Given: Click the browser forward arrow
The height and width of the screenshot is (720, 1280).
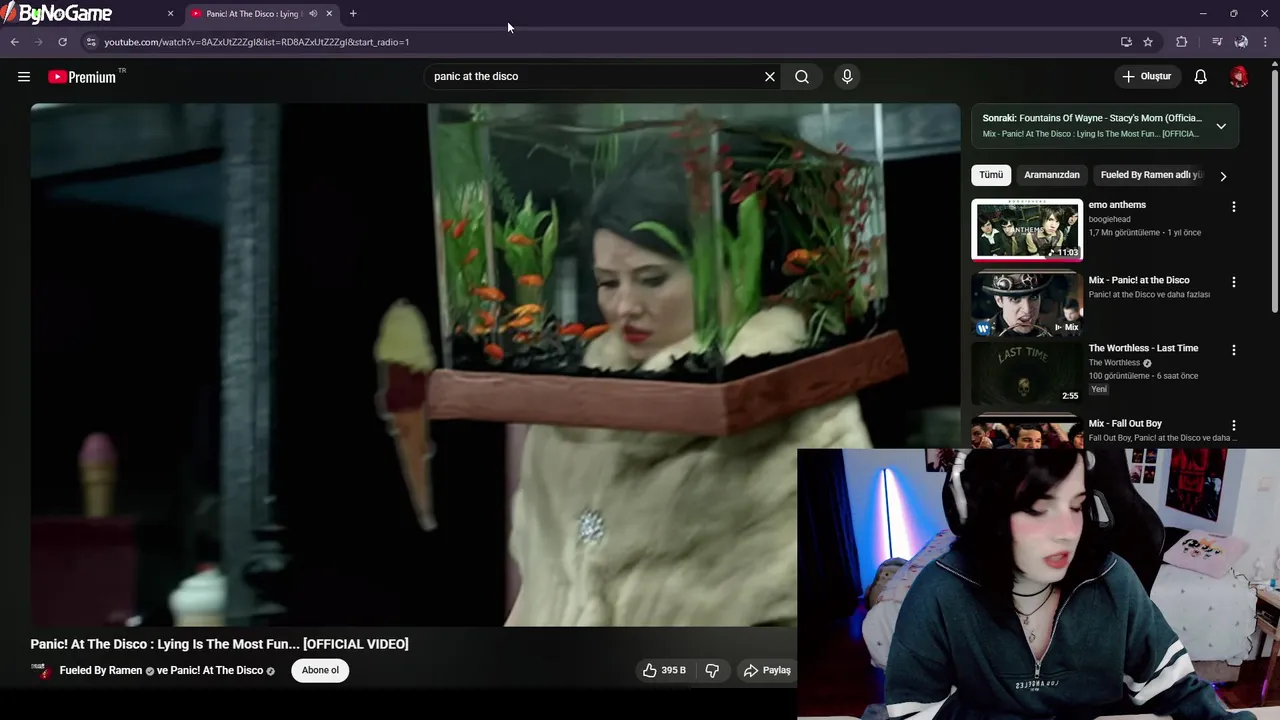Looking at the screenshot, I should pyautogui.click(x=38, y=42).
